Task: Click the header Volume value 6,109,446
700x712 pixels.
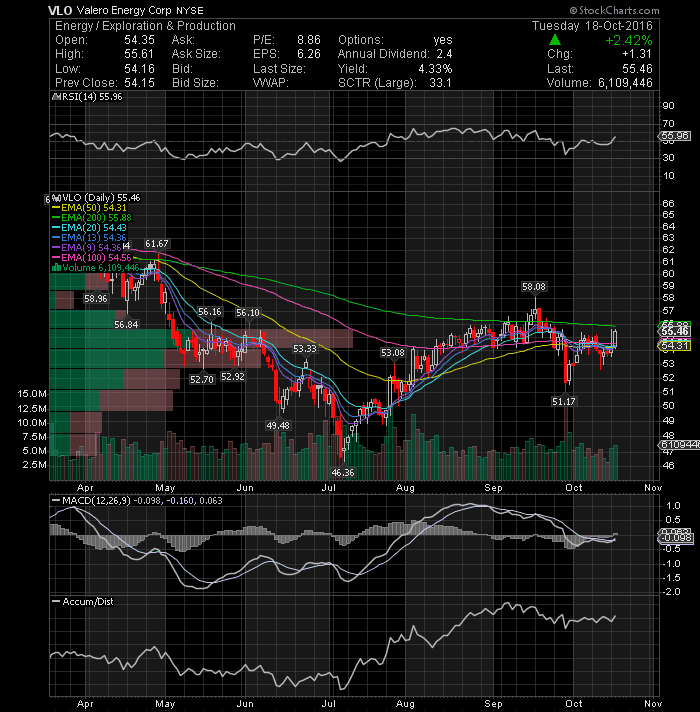Action: 625,83
